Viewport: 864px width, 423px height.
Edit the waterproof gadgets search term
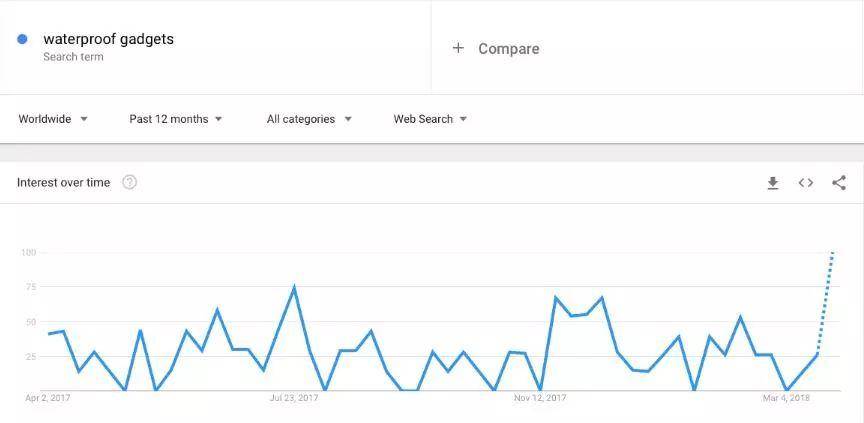108,39
